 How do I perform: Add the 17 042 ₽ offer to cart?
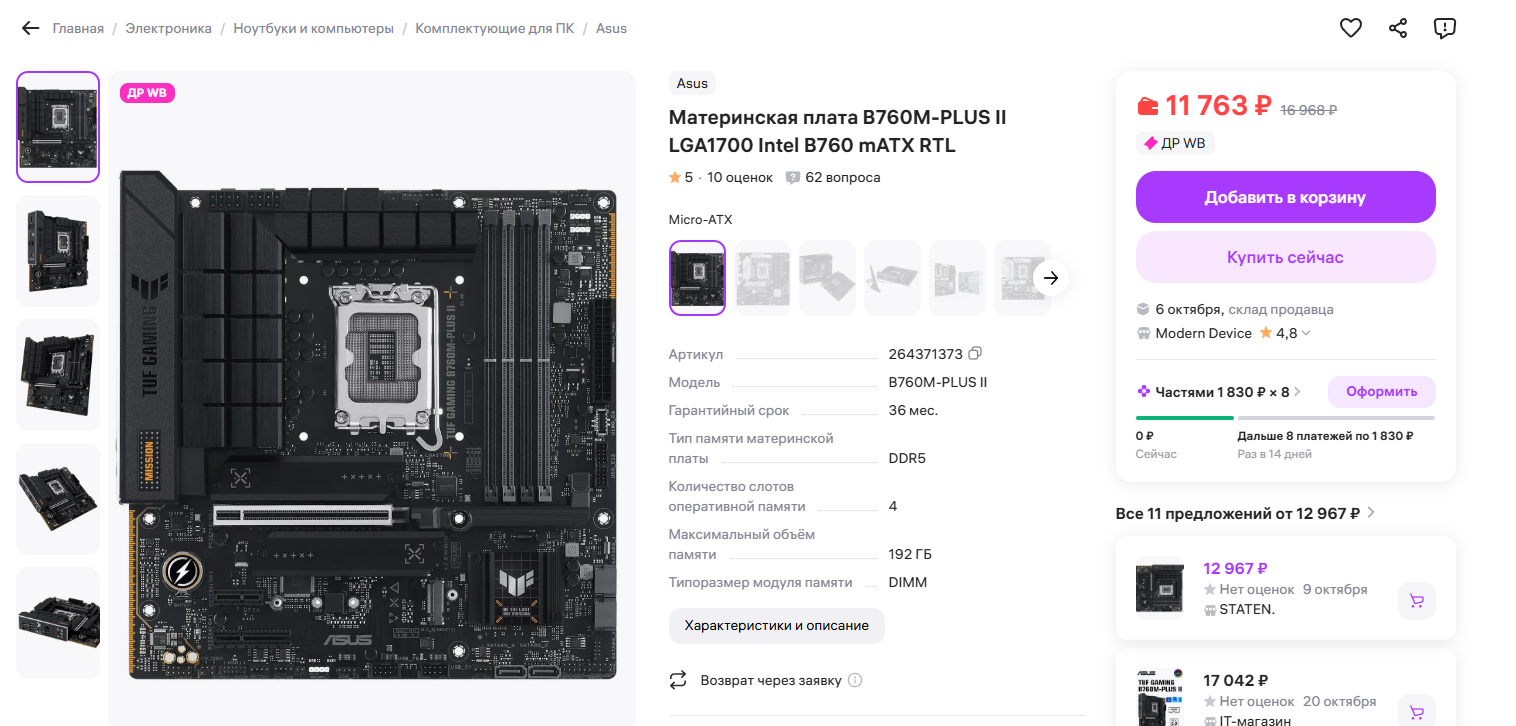coord(1416,712)
